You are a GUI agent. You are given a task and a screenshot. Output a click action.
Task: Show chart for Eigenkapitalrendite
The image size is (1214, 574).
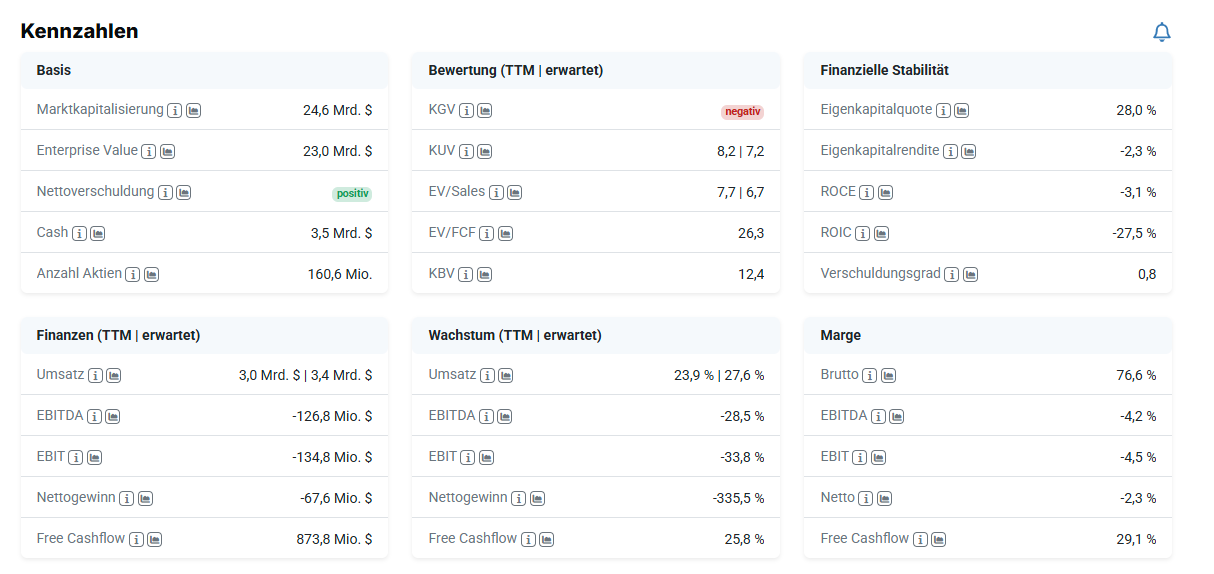click(x=969, y=151)
